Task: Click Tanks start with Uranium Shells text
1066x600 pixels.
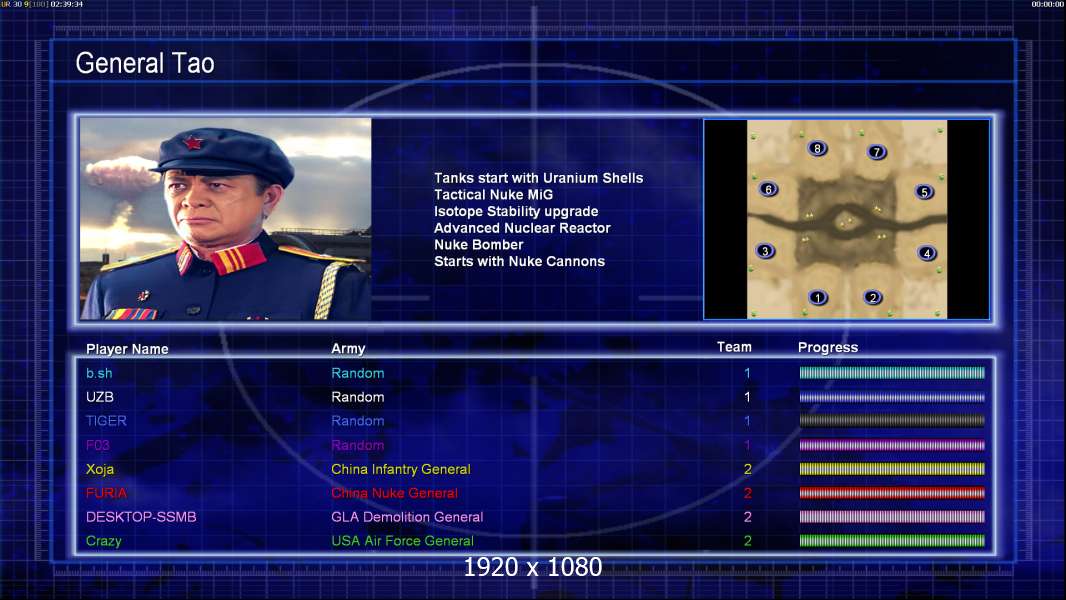Action: pos(538,178)
